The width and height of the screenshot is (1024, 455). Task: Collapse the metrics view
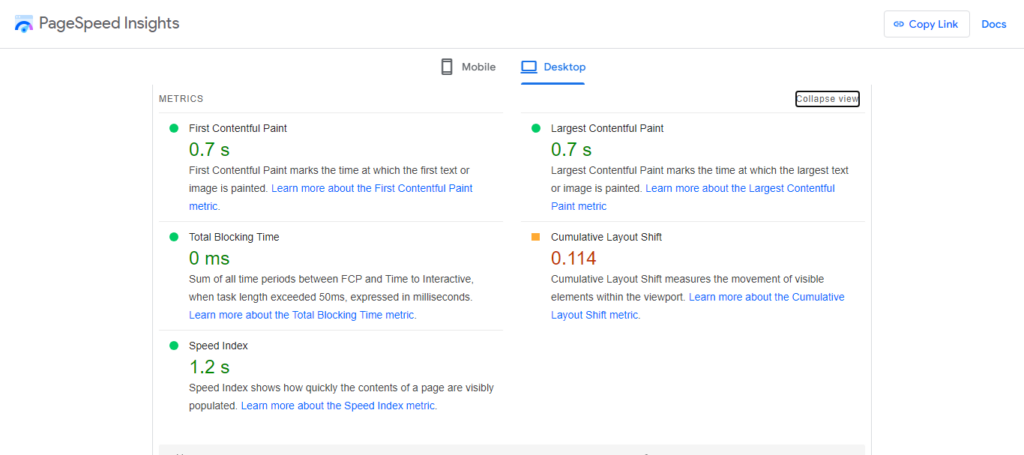[x=827, y=98]
